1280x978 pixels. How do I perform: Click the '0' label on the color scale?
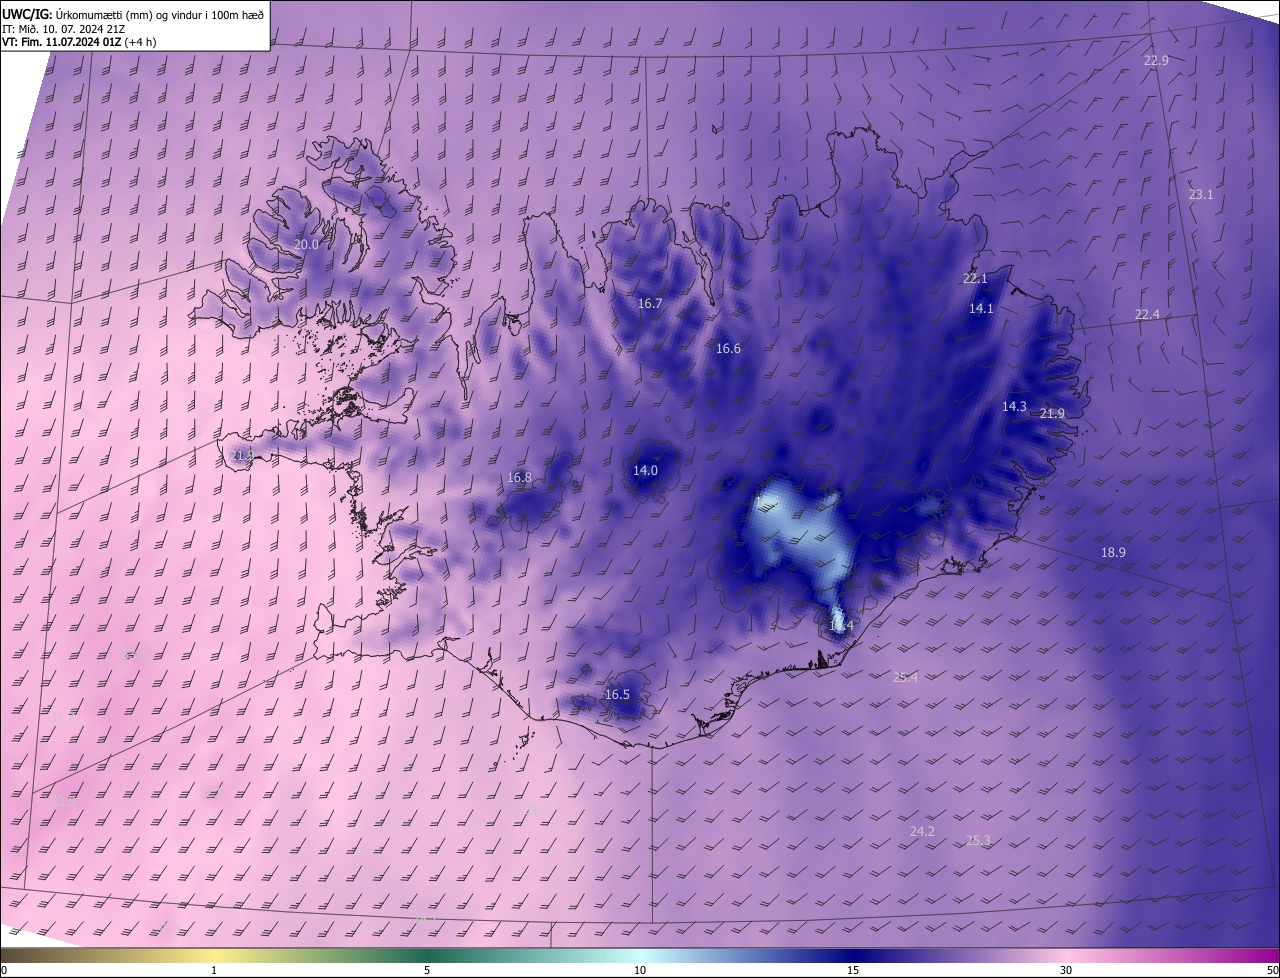click(x=4, y=971)
